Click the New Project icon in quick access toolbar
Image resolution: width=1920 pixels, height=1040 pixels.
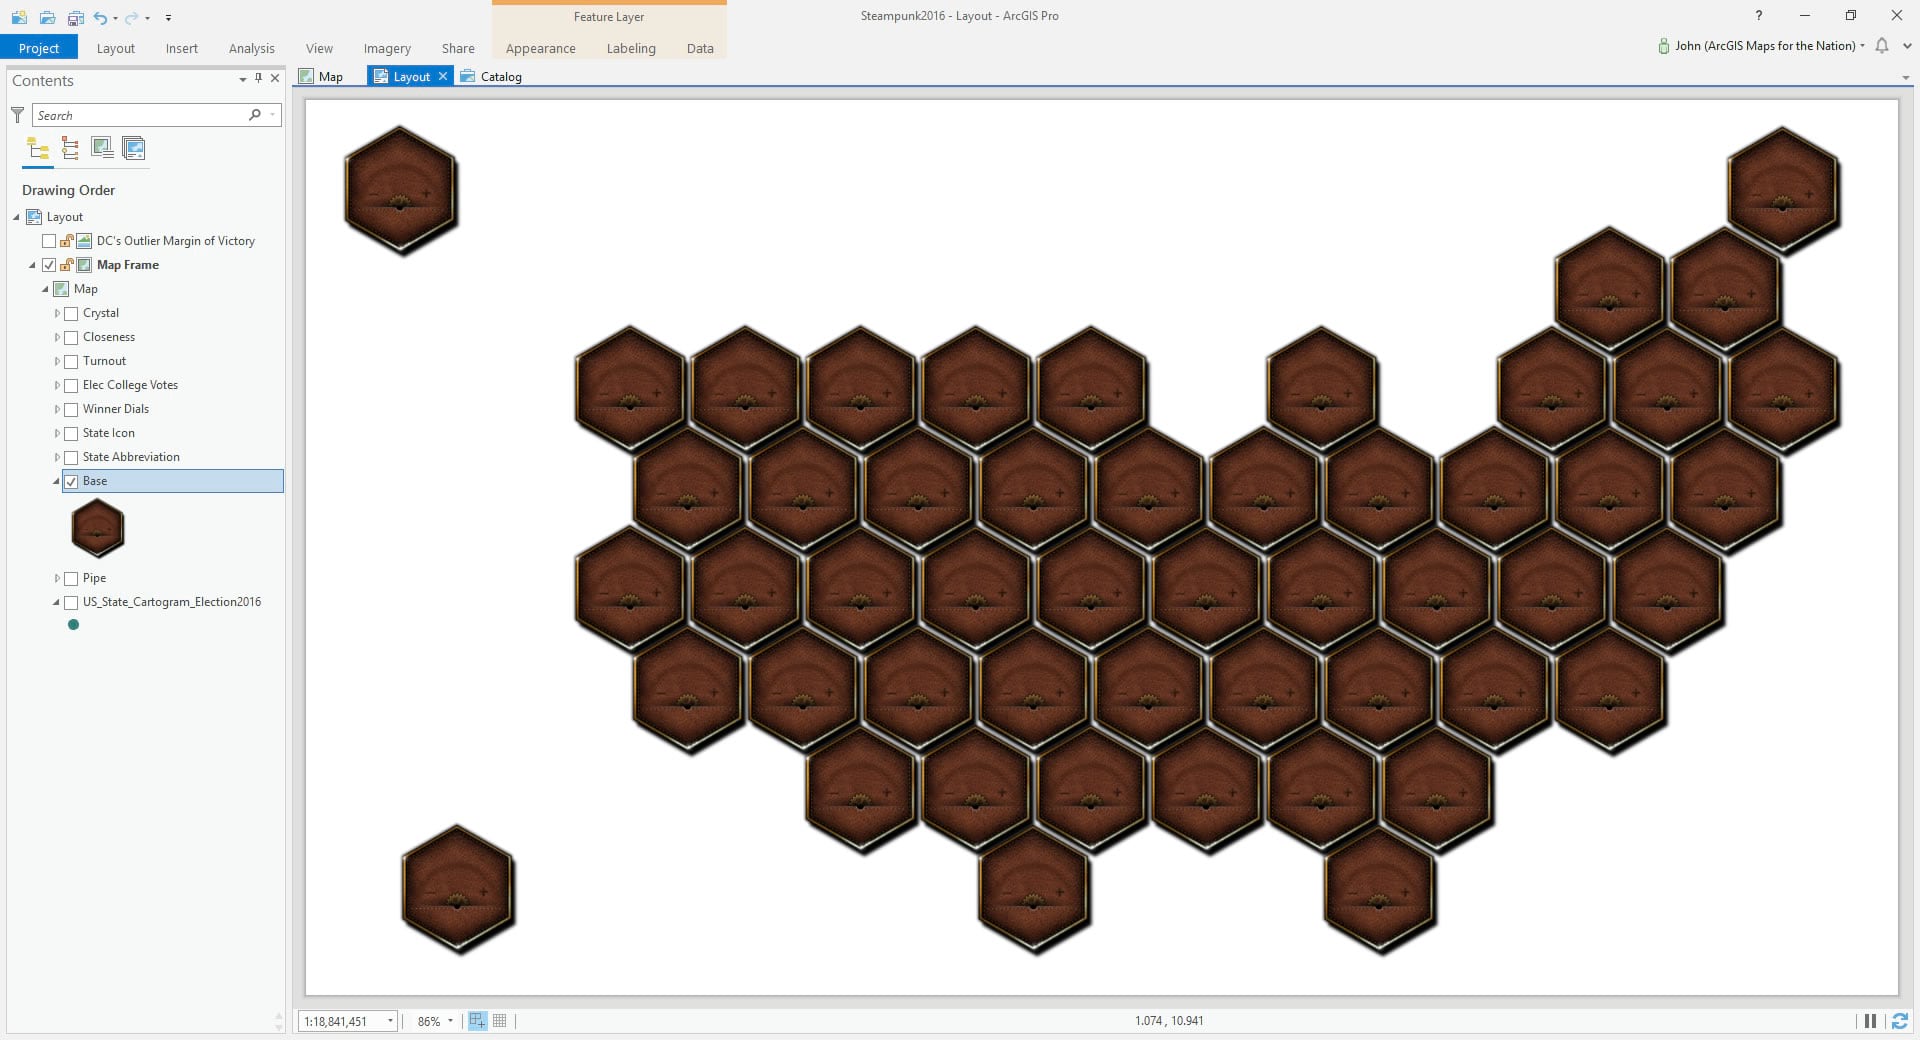coord(19,17)
